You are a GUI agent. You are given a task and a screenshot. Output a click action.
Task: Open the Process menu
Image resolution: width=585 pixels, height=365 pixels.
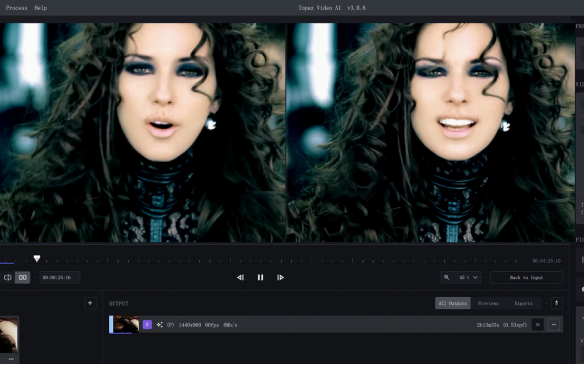[x=16, y=7]
